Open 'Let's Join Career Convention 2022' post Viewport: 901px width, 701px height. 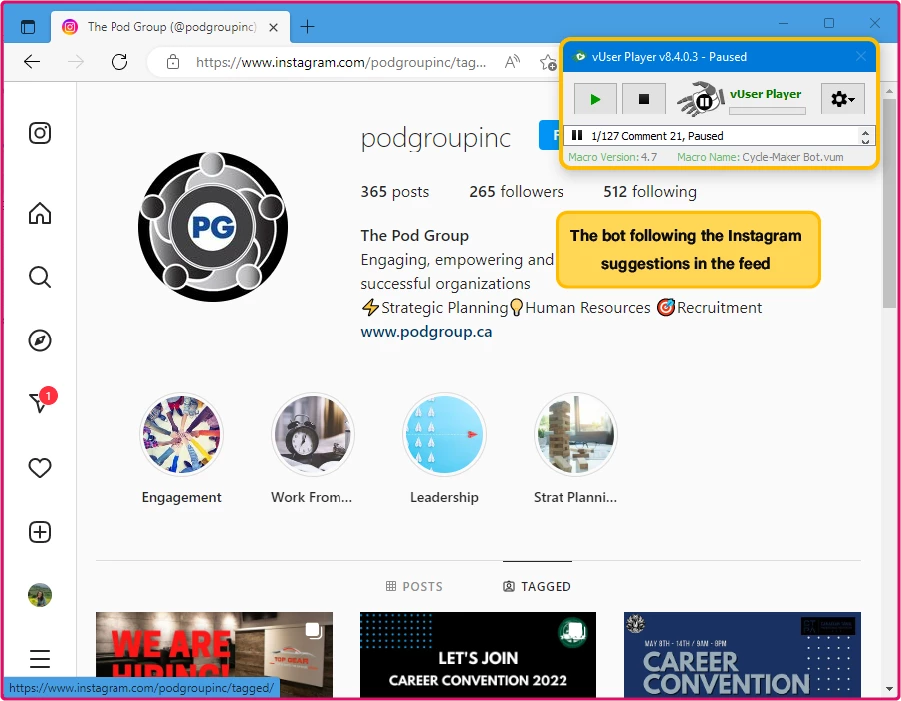[478, 655]
